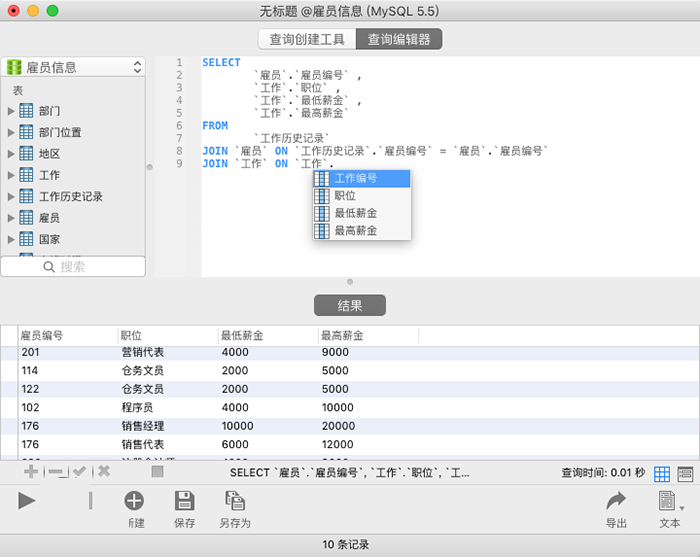Select 最低薪金 from autocomplete list
The height and width of the screenshot is (557, 700).
(x=362, y=213)
